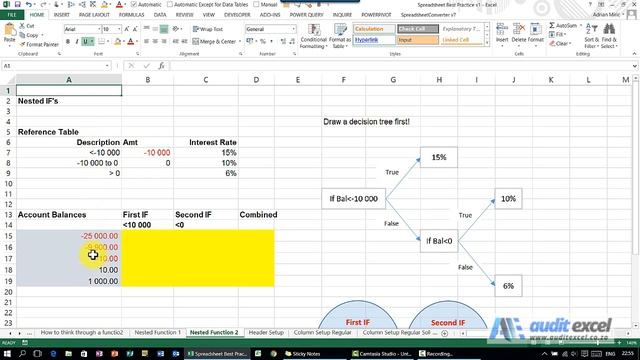Open the General number format dropdown
Image resolution: width=640 pixels, height=360 pixels.
pyautogui.click(x=293, y=29)
